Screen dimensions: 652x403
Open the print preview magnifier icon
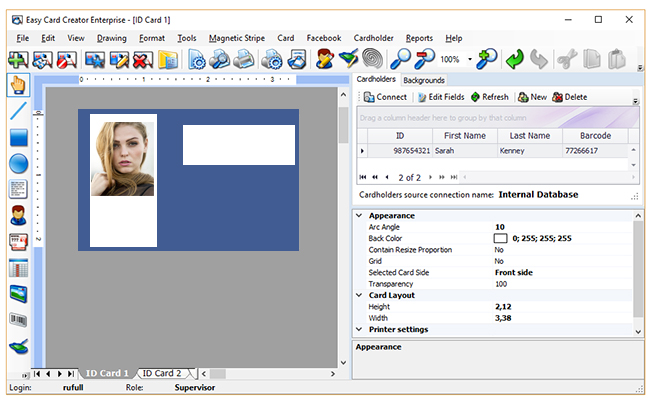[219, 59]
